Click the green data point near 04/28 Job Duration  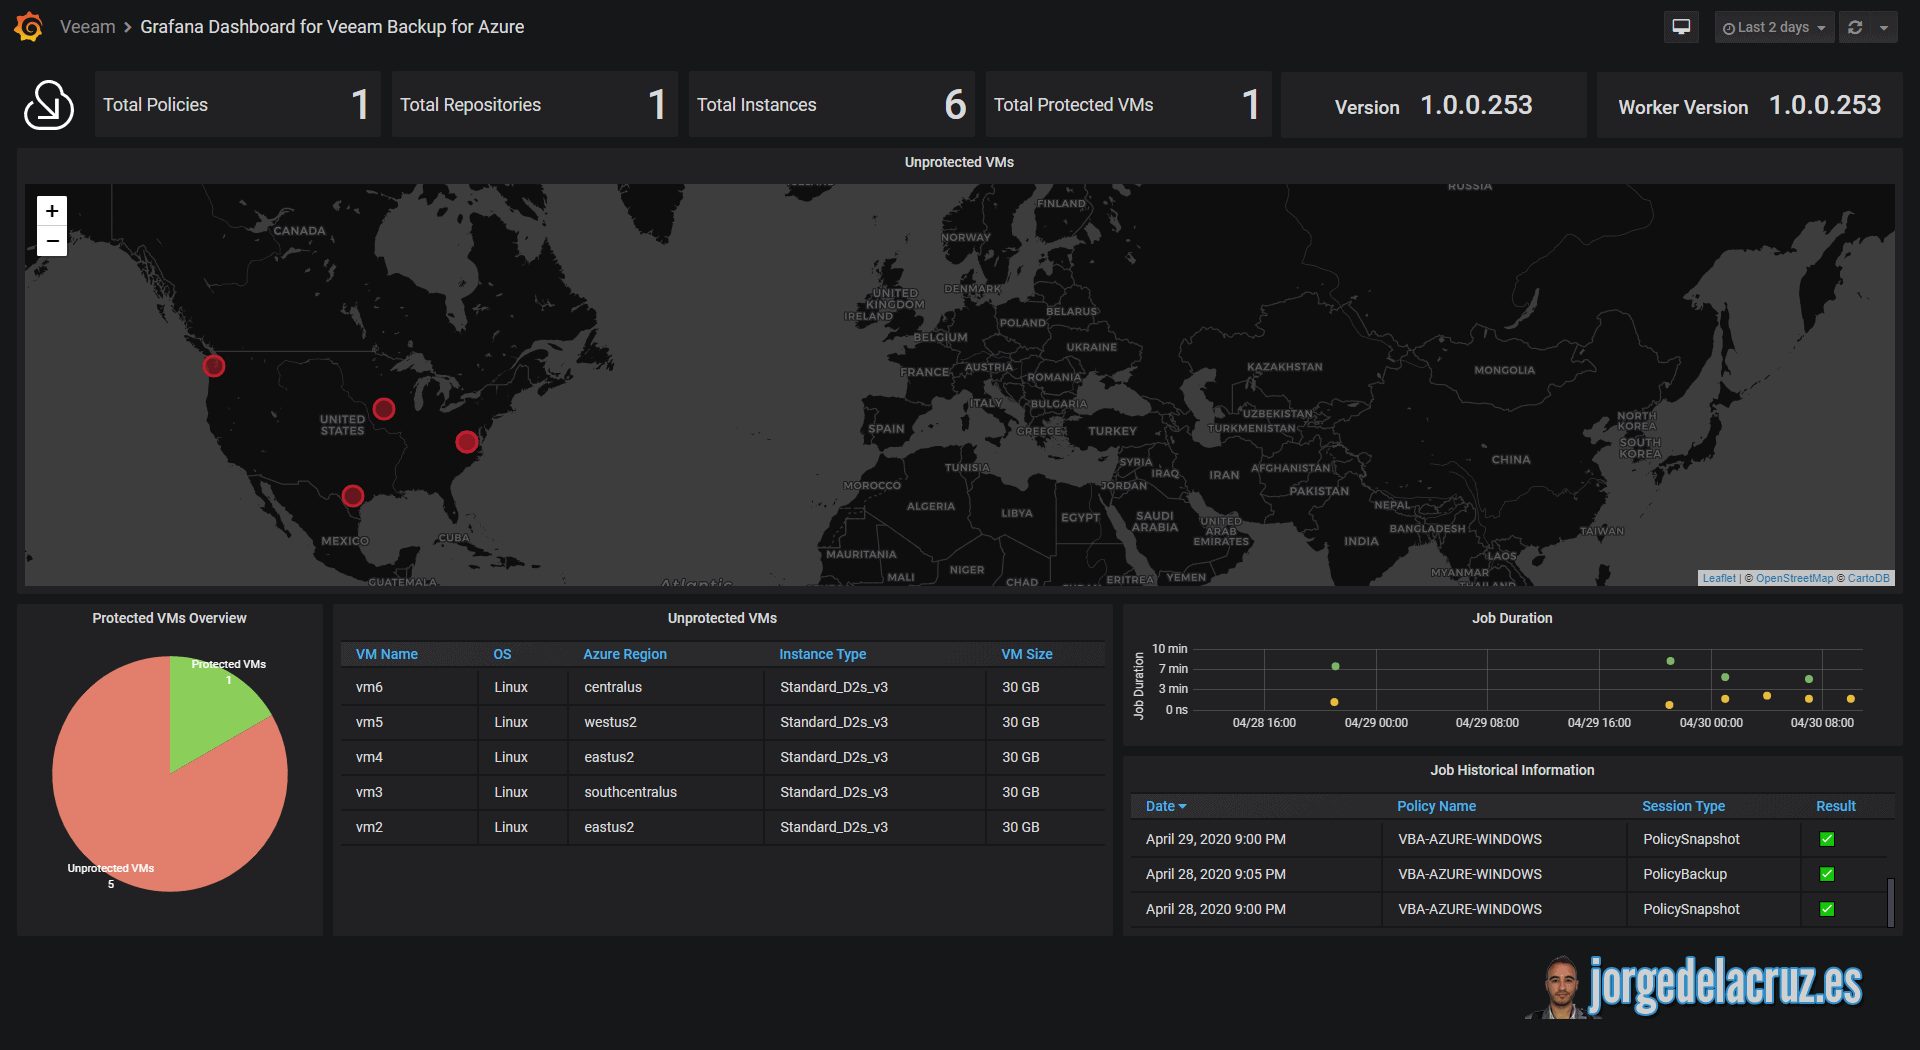tap(1335, 666)
